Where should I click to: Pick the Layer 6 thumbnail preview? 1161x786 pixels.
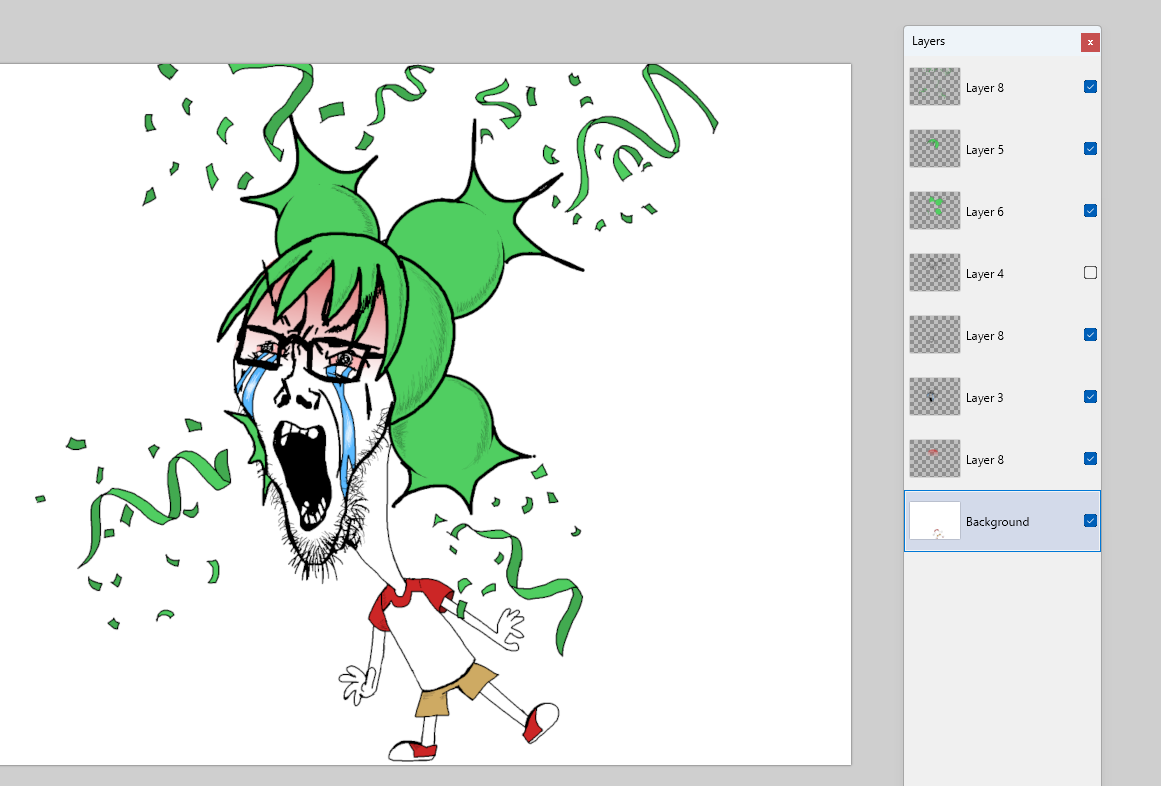(934, 211)
